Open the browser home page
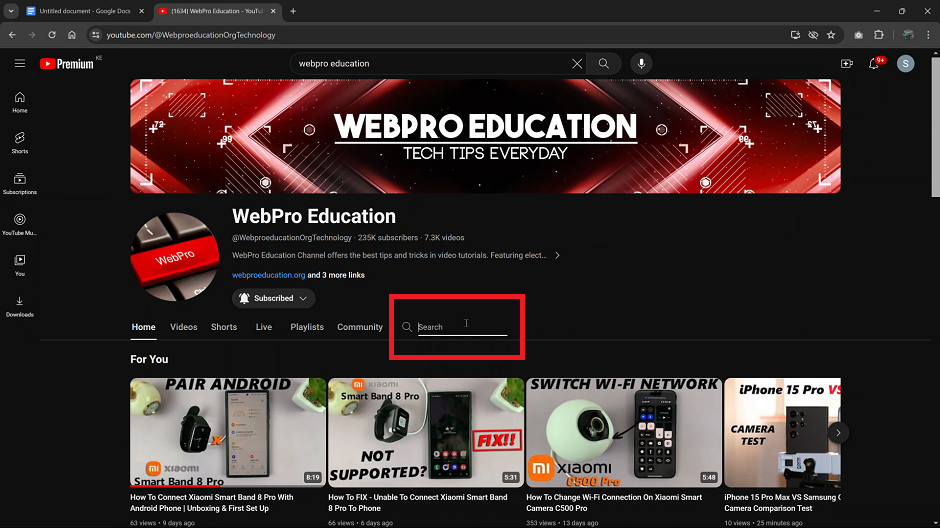 72,35
